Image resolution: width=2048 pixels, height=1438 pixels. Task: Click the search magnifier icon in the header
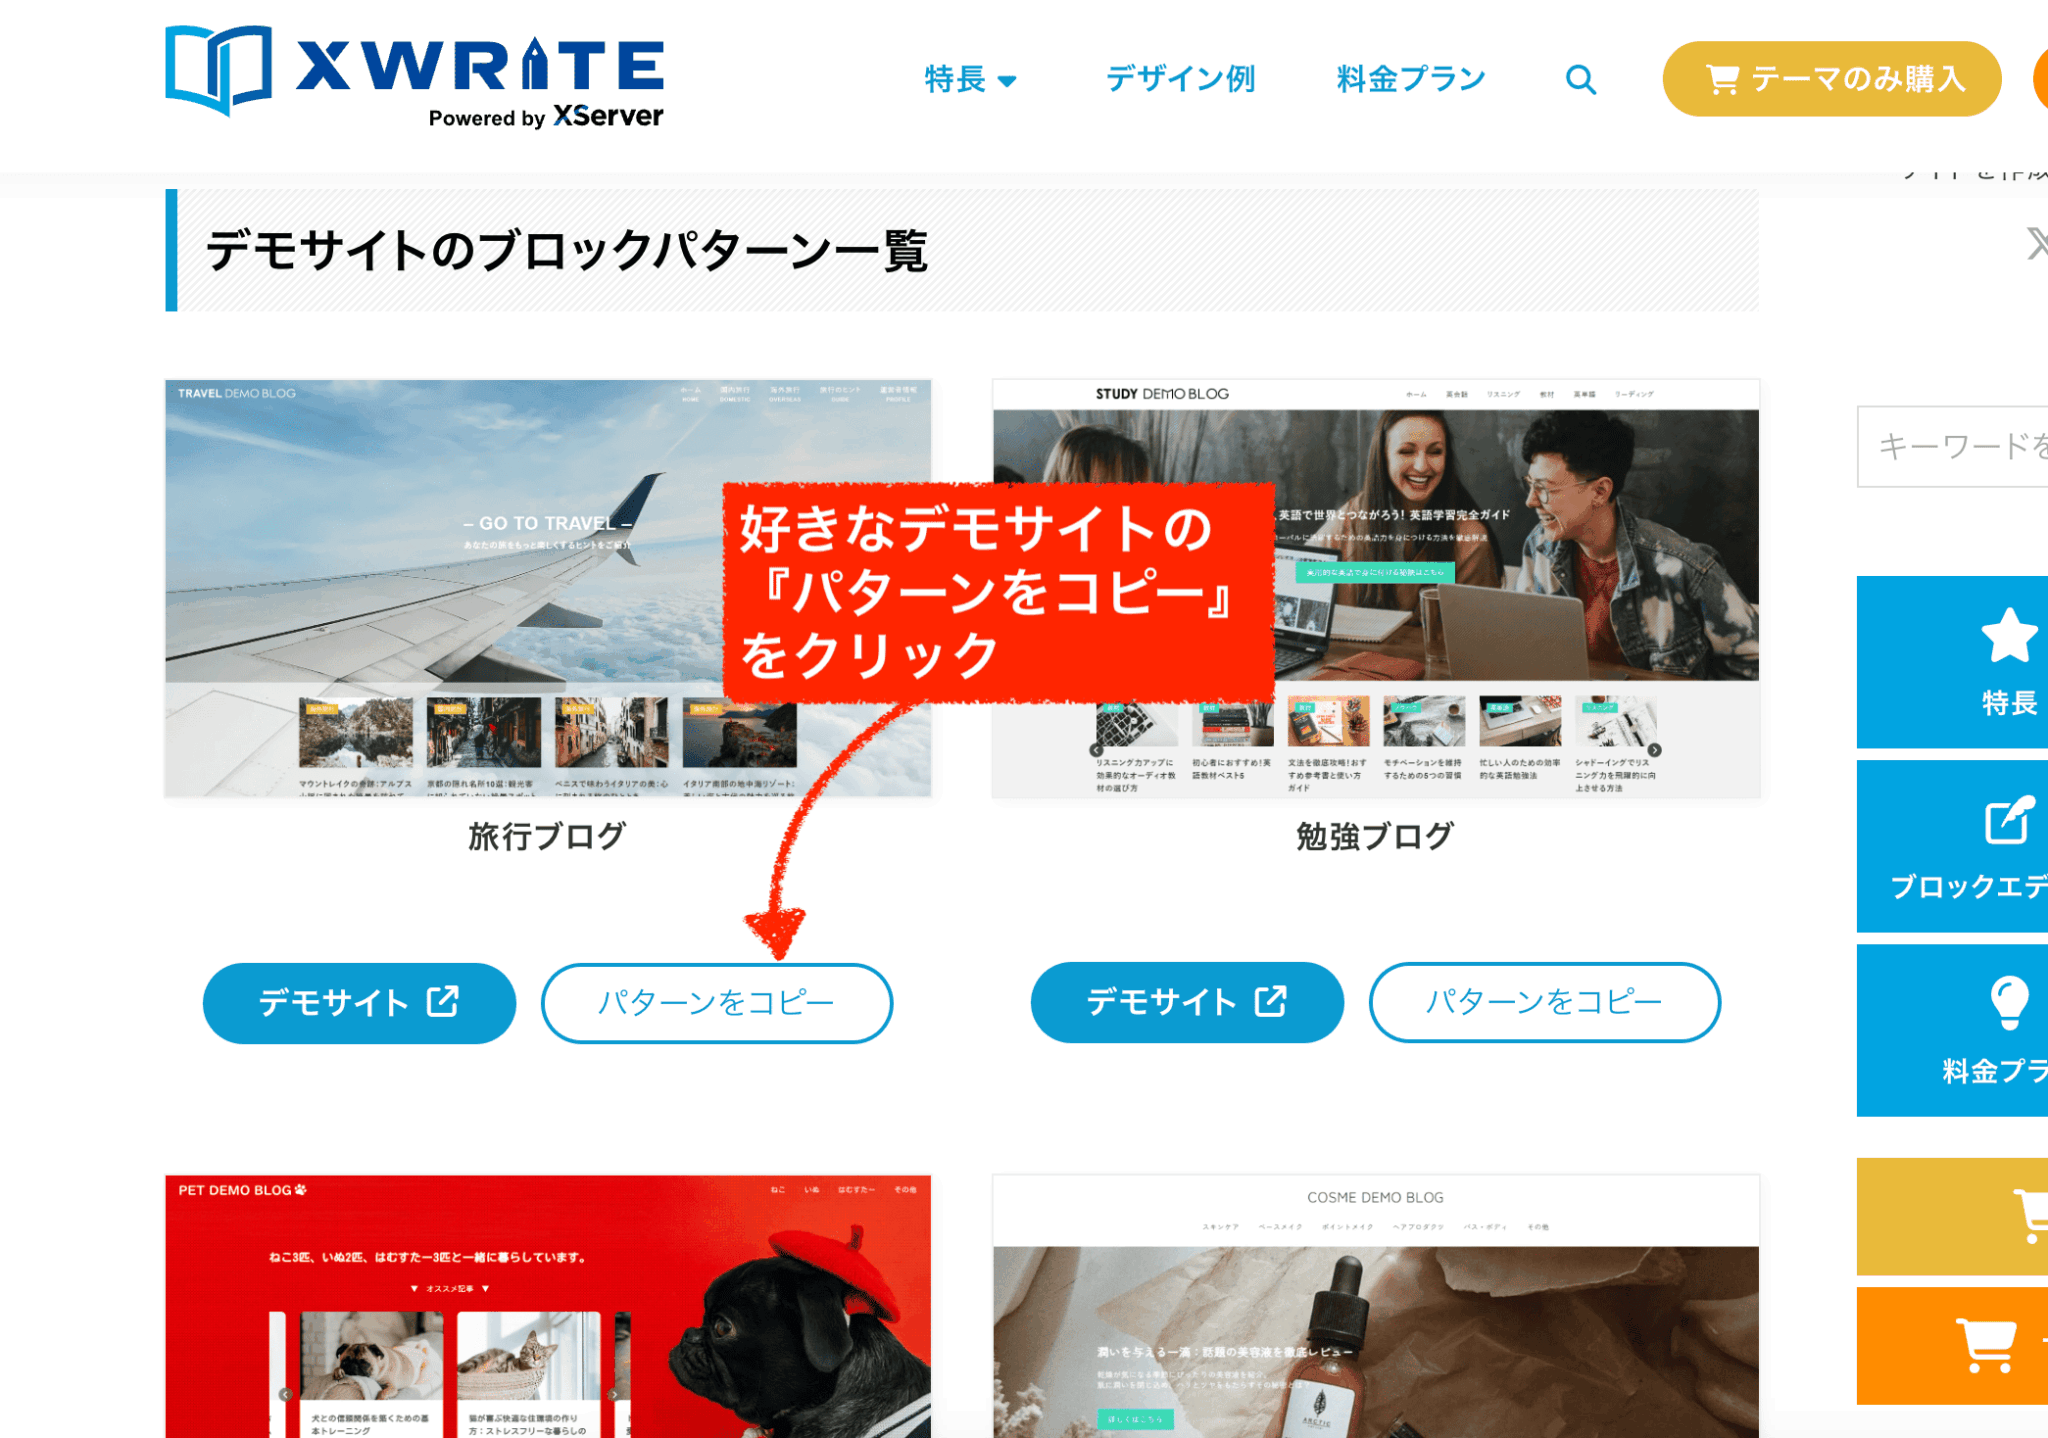click(1578, 79)
